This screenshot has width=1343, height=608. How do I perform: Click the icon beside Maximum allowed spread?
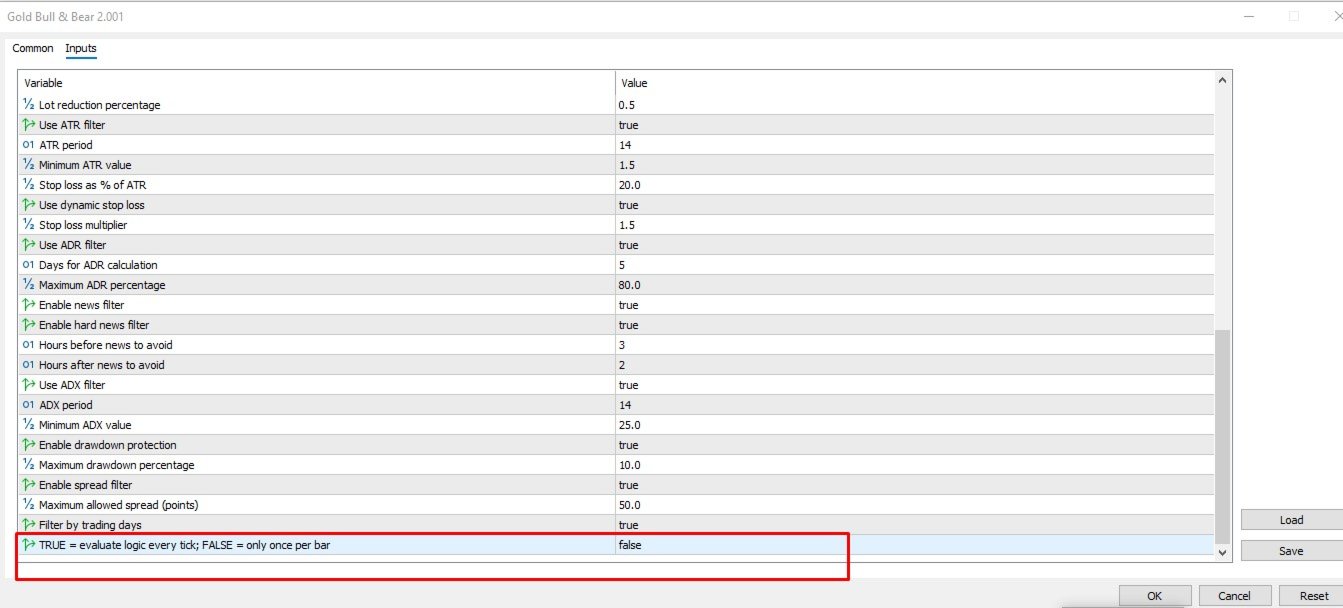(x=28, y=505)
